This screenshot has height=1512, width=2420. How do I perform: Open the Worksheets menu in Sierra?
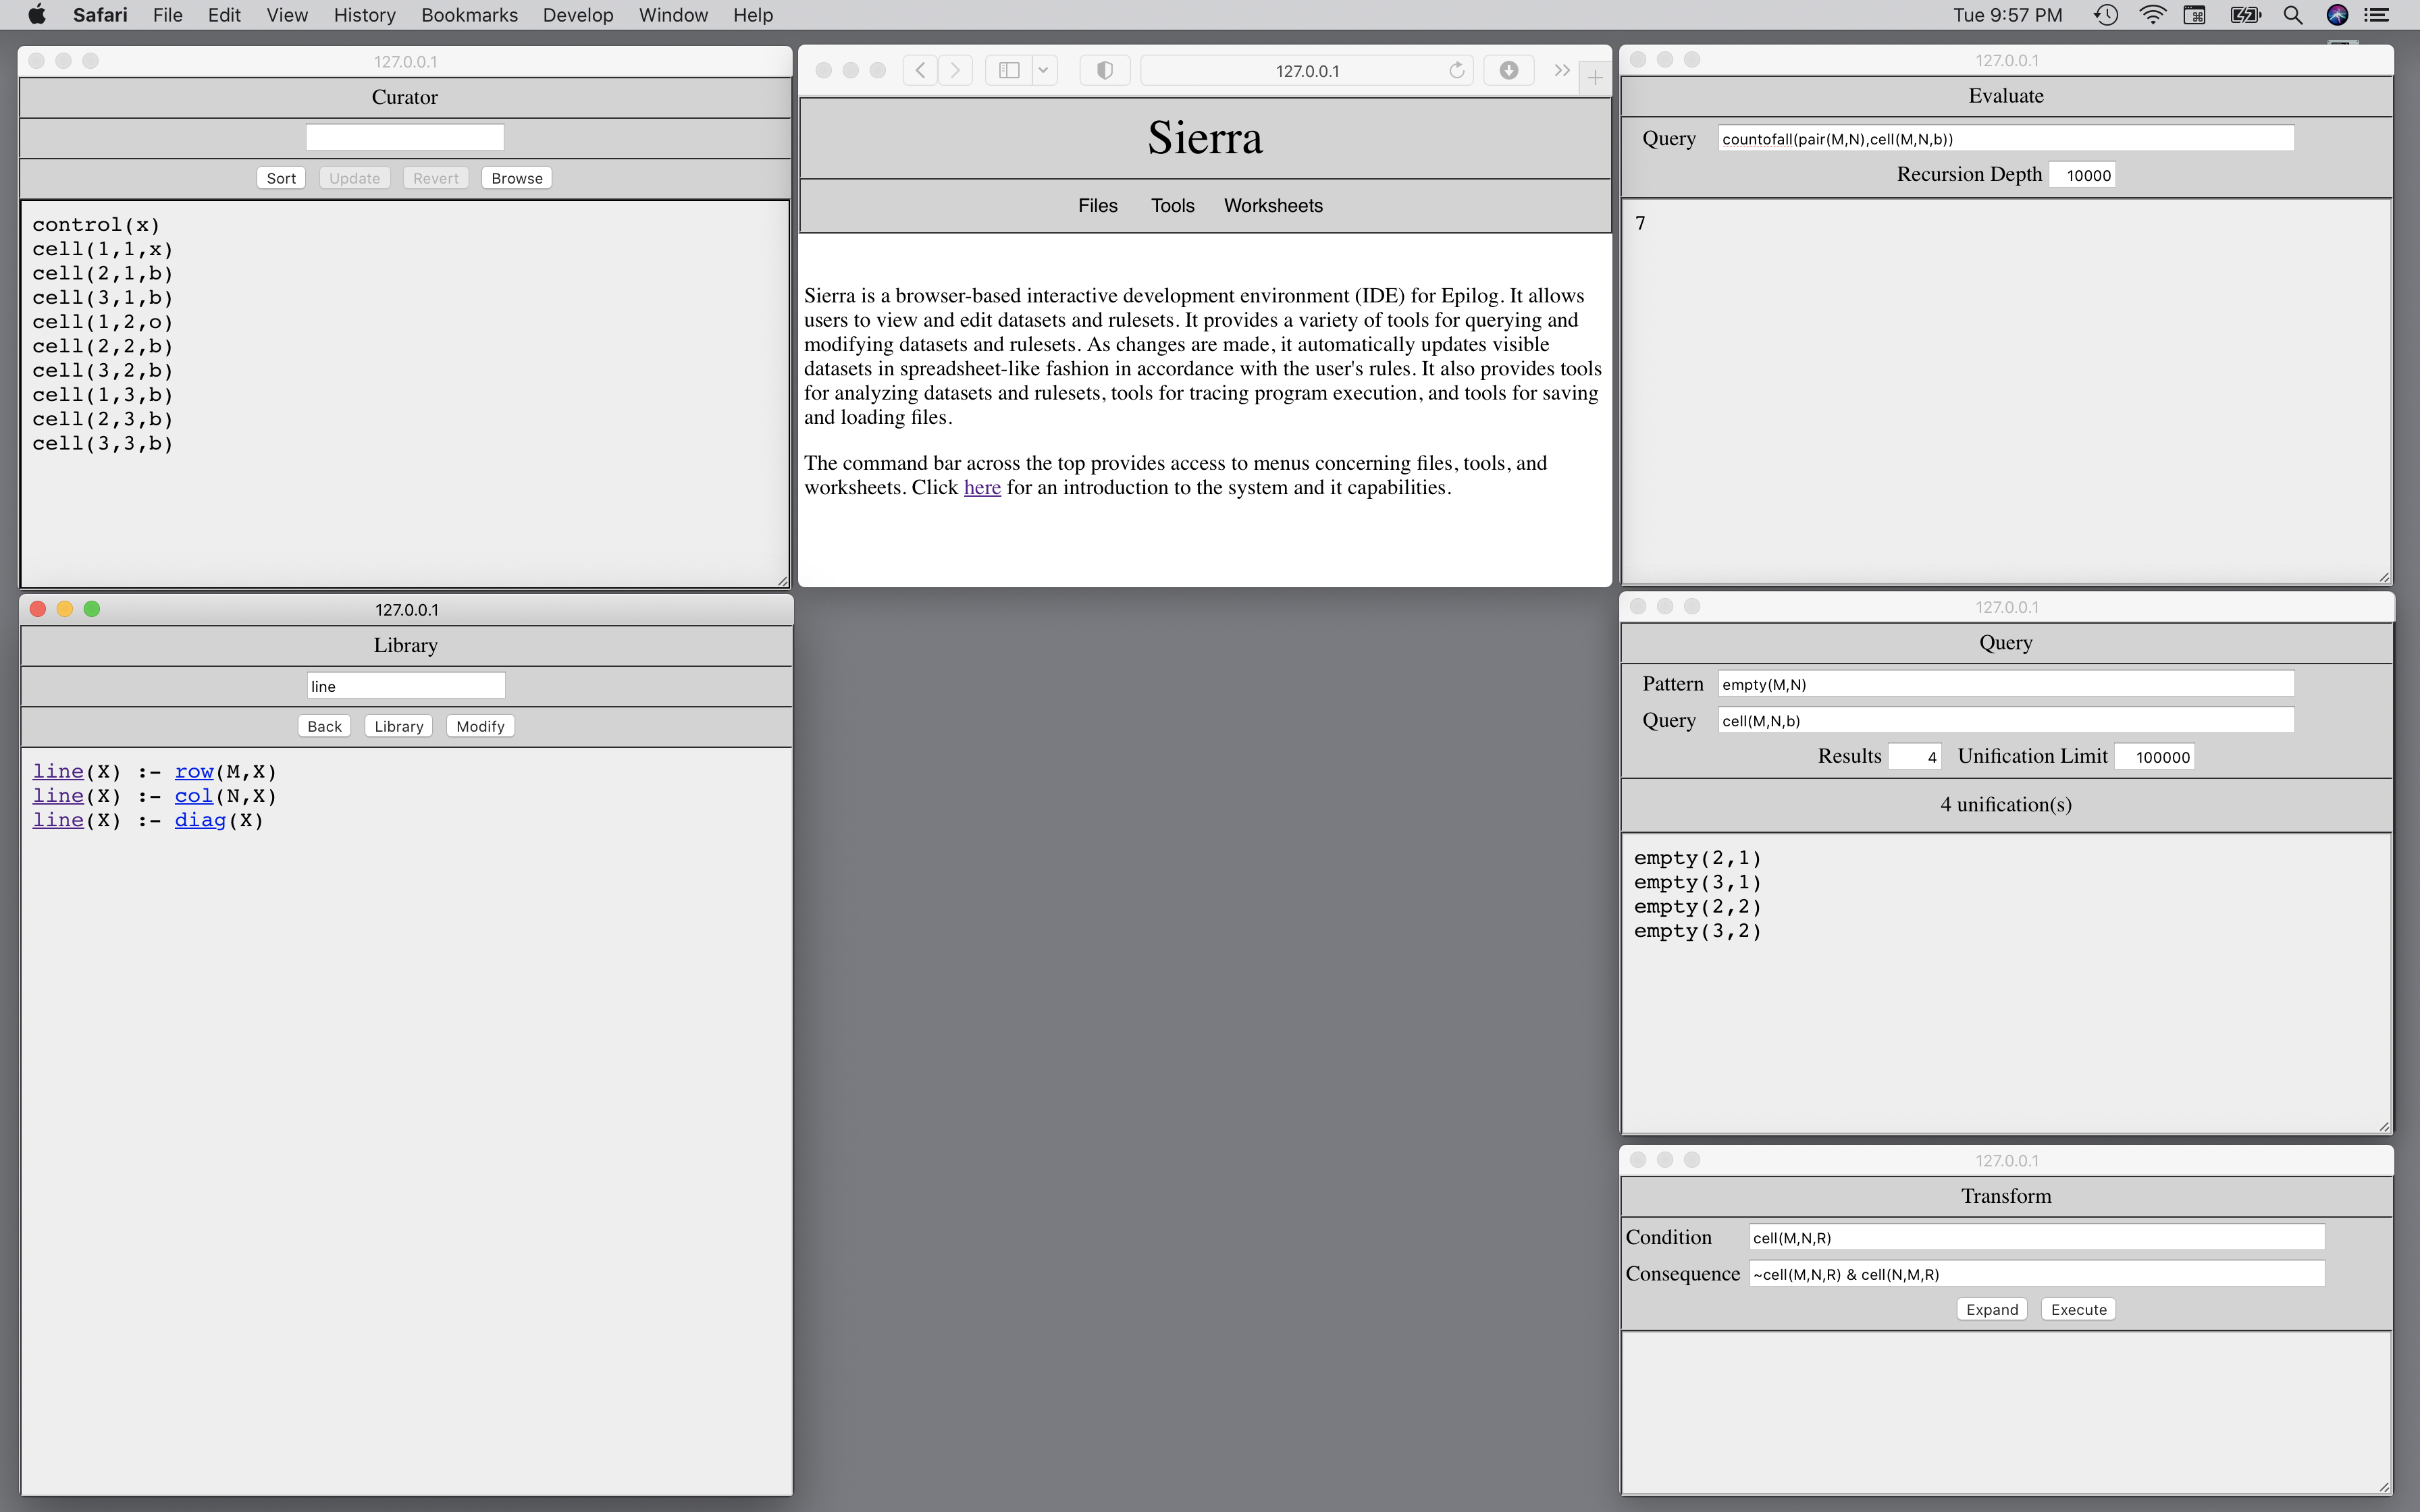pos(1272,205)
